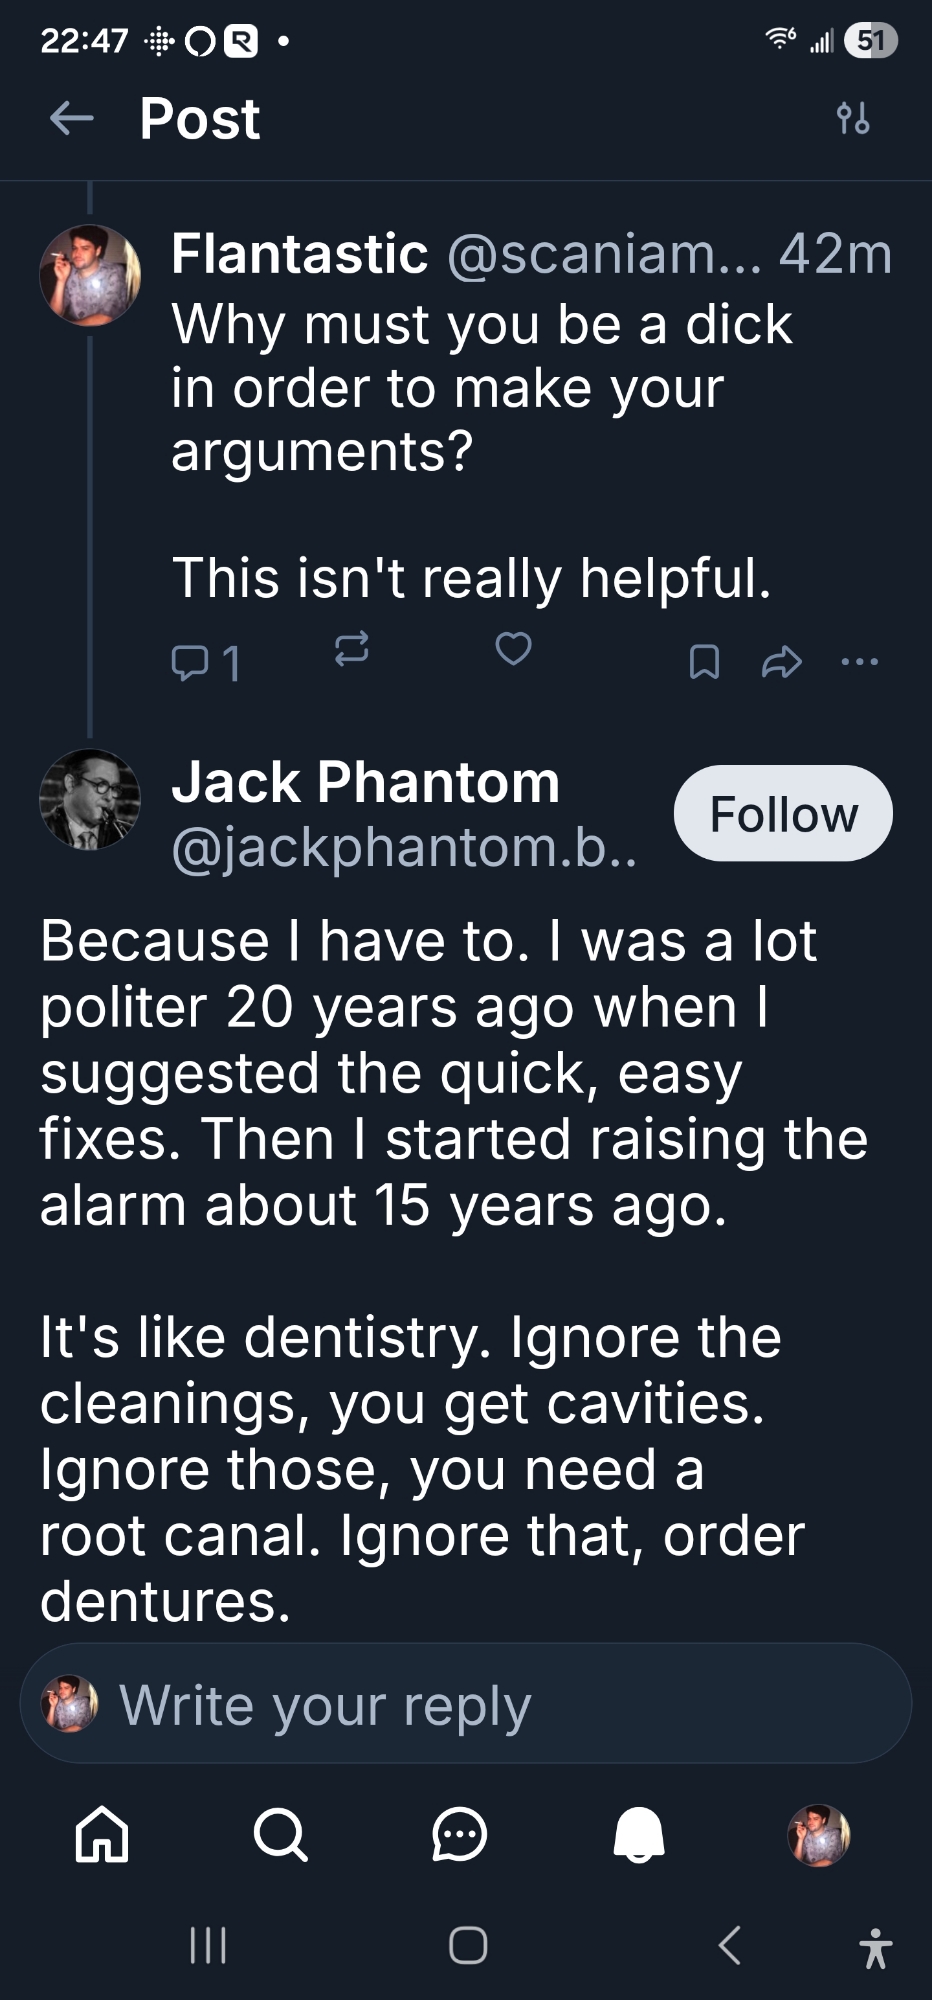Open Flantastic's profile avatar
Image resolution: width=932 pixels, height=2000 pixels.
pos(90,275)
